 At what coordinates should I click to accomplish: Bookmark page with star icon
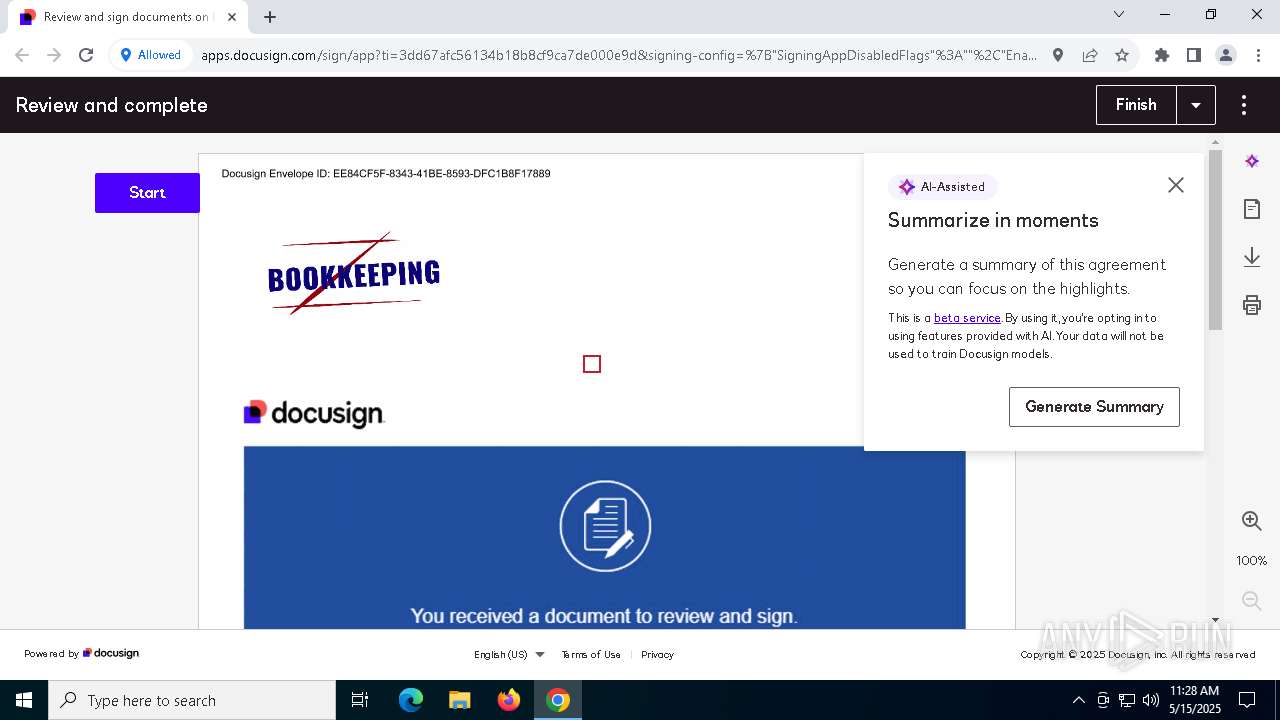[x=1122, y=55]
